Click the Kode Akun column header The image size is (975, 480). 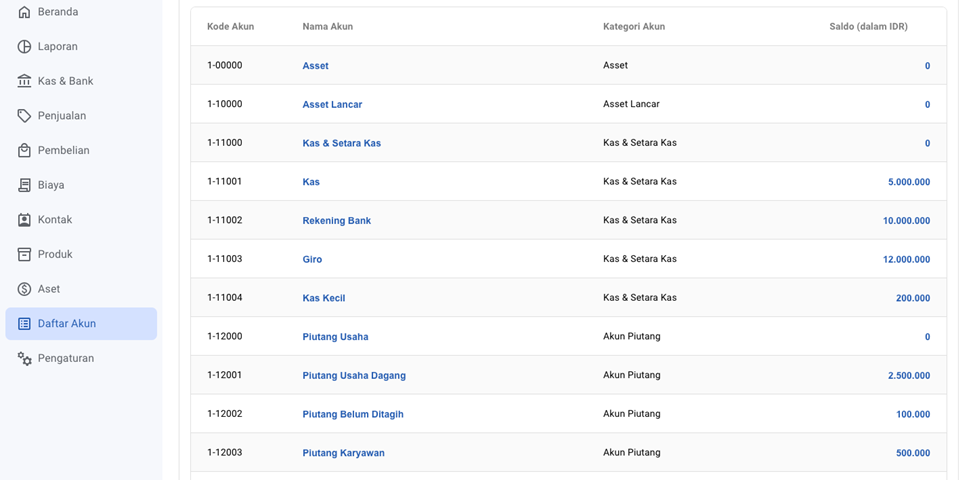230,27
